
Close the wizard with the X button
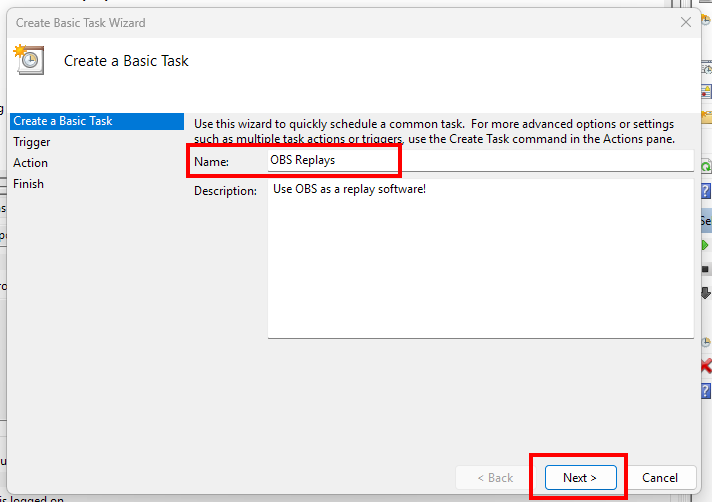[x=686, y=22]
